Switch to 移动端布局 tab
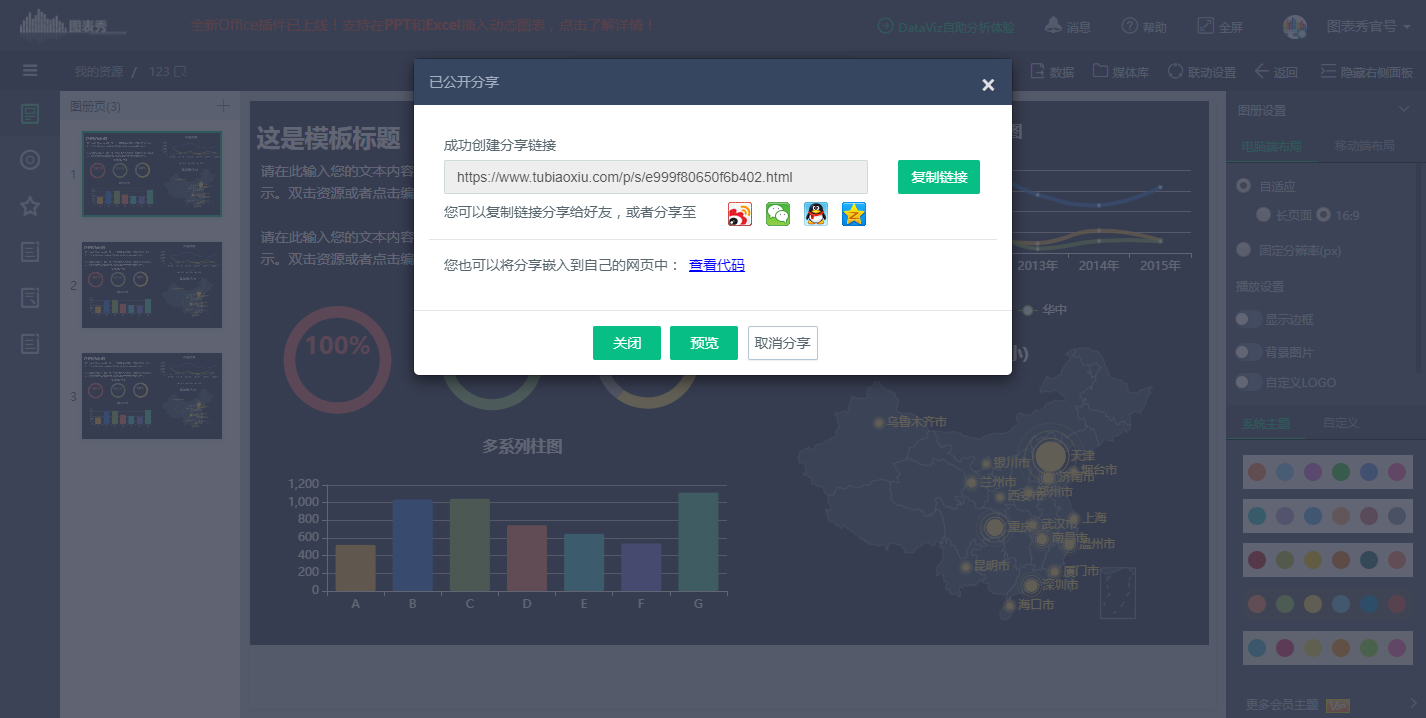The height and width of the screenshot is (718, 1426). tap(1364, 146)
